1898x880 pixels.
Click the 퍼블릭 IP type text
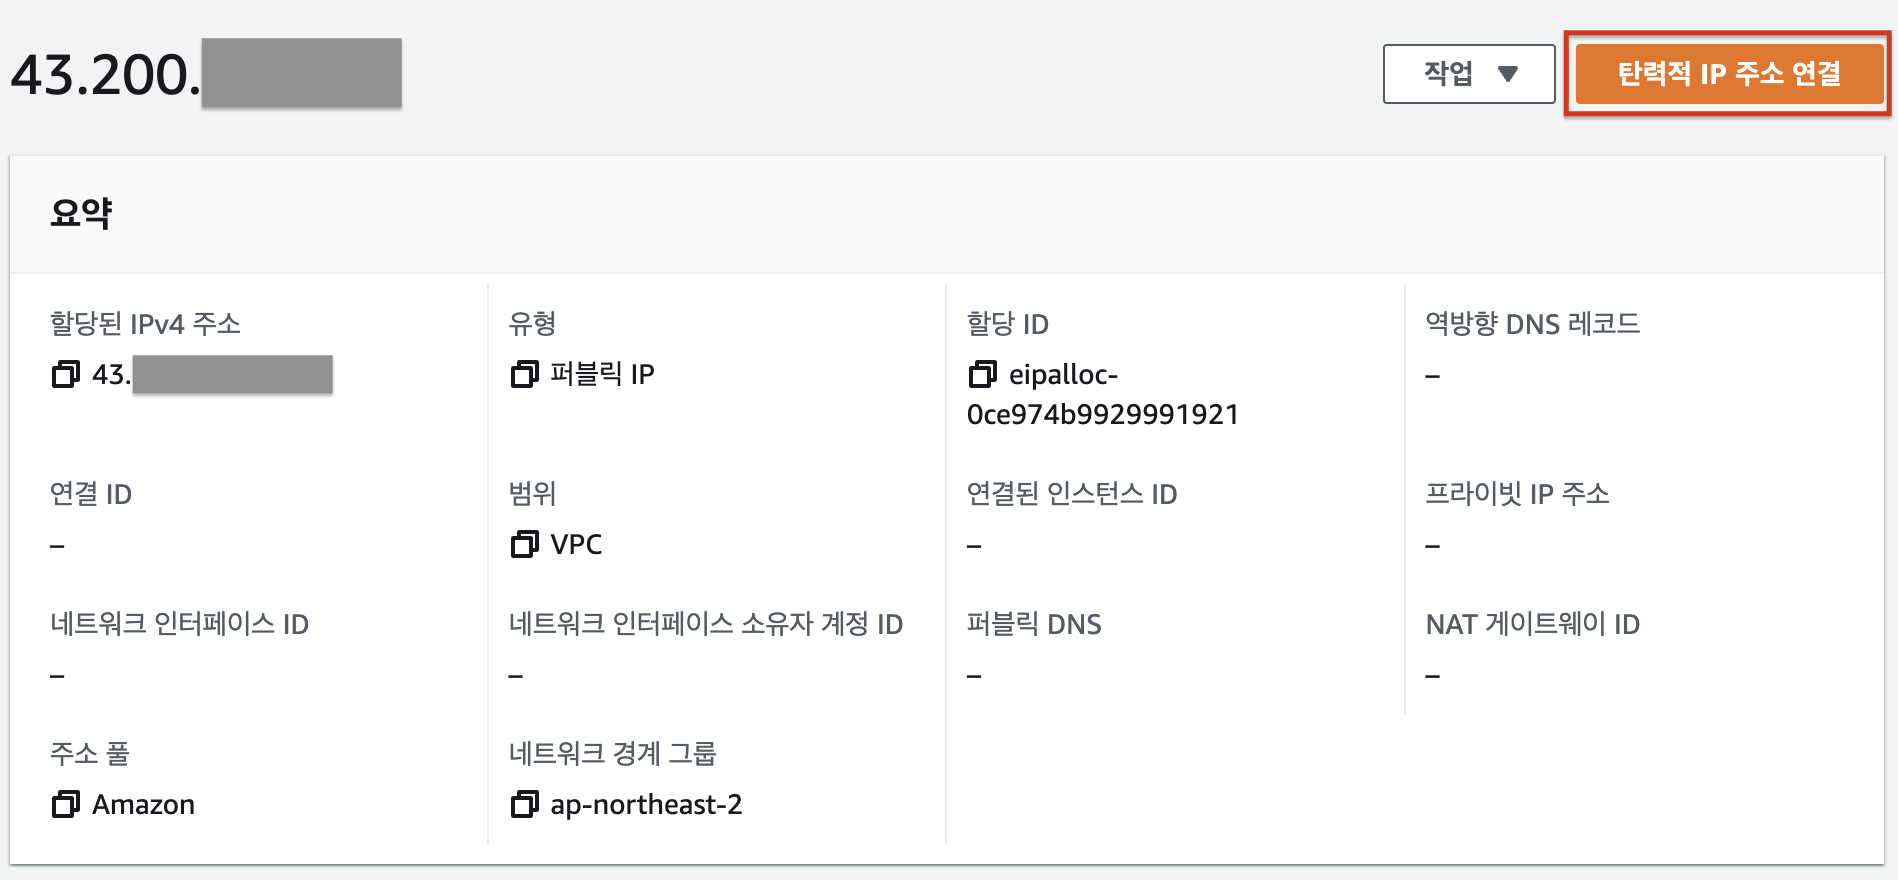[x=602, y=375]
